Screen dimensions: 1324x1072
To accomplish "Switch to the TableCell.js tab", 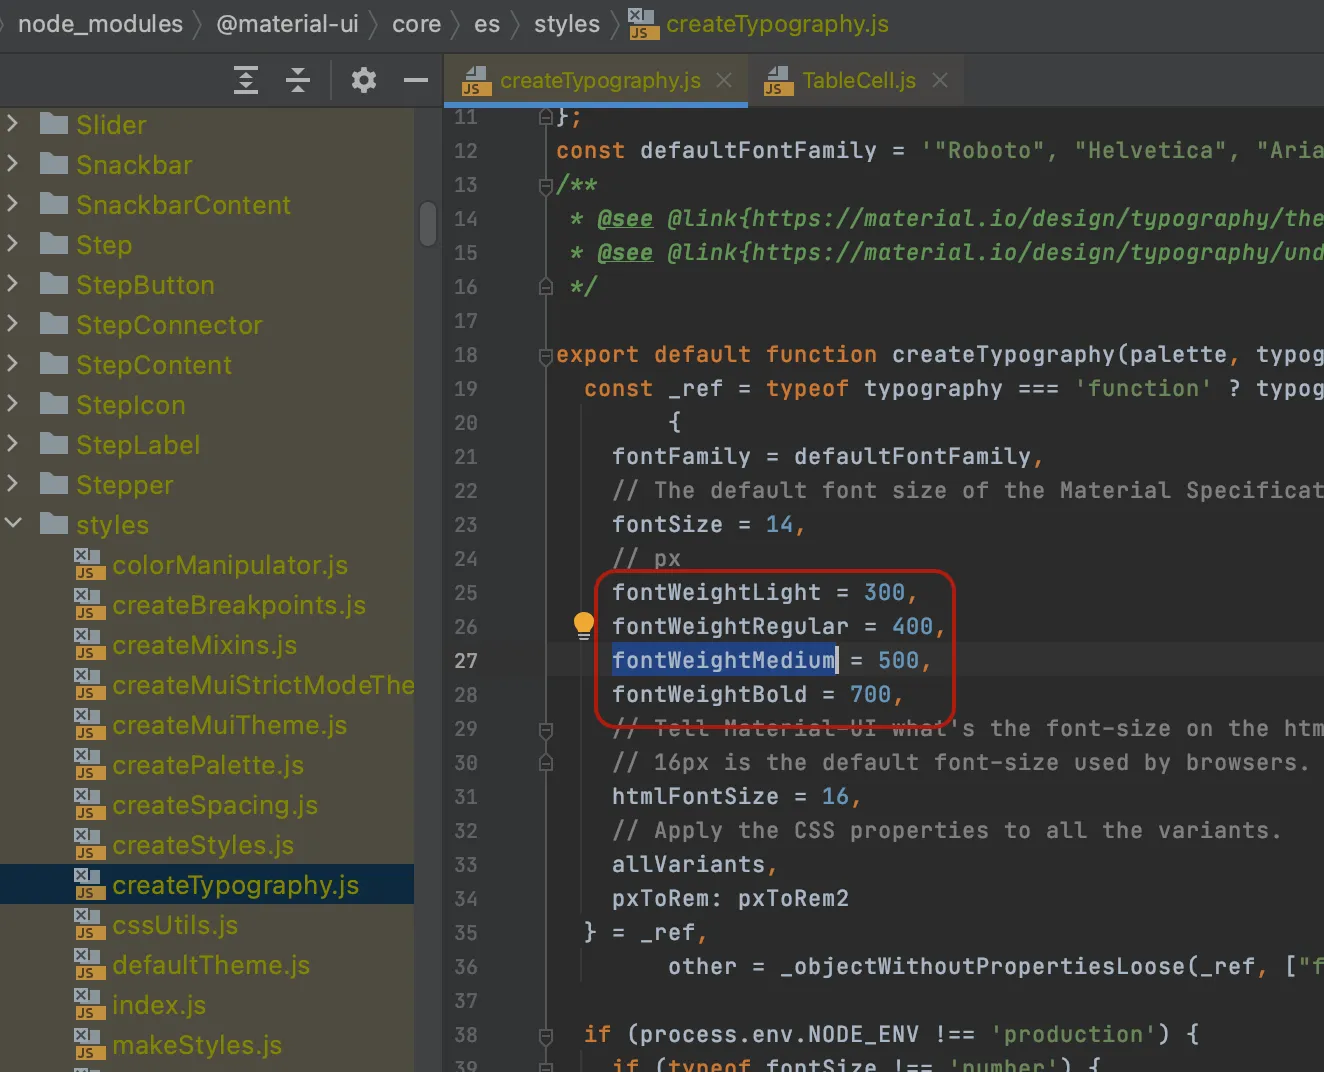I will pyautogui.click(x=856, y=80).
